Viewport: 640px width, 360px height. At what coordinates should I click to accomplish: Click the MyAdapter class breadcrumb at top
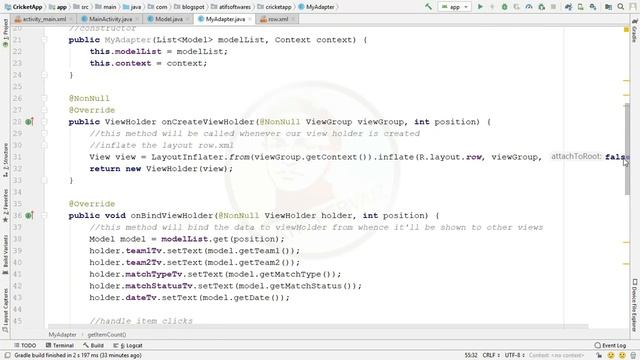point(316,7)
